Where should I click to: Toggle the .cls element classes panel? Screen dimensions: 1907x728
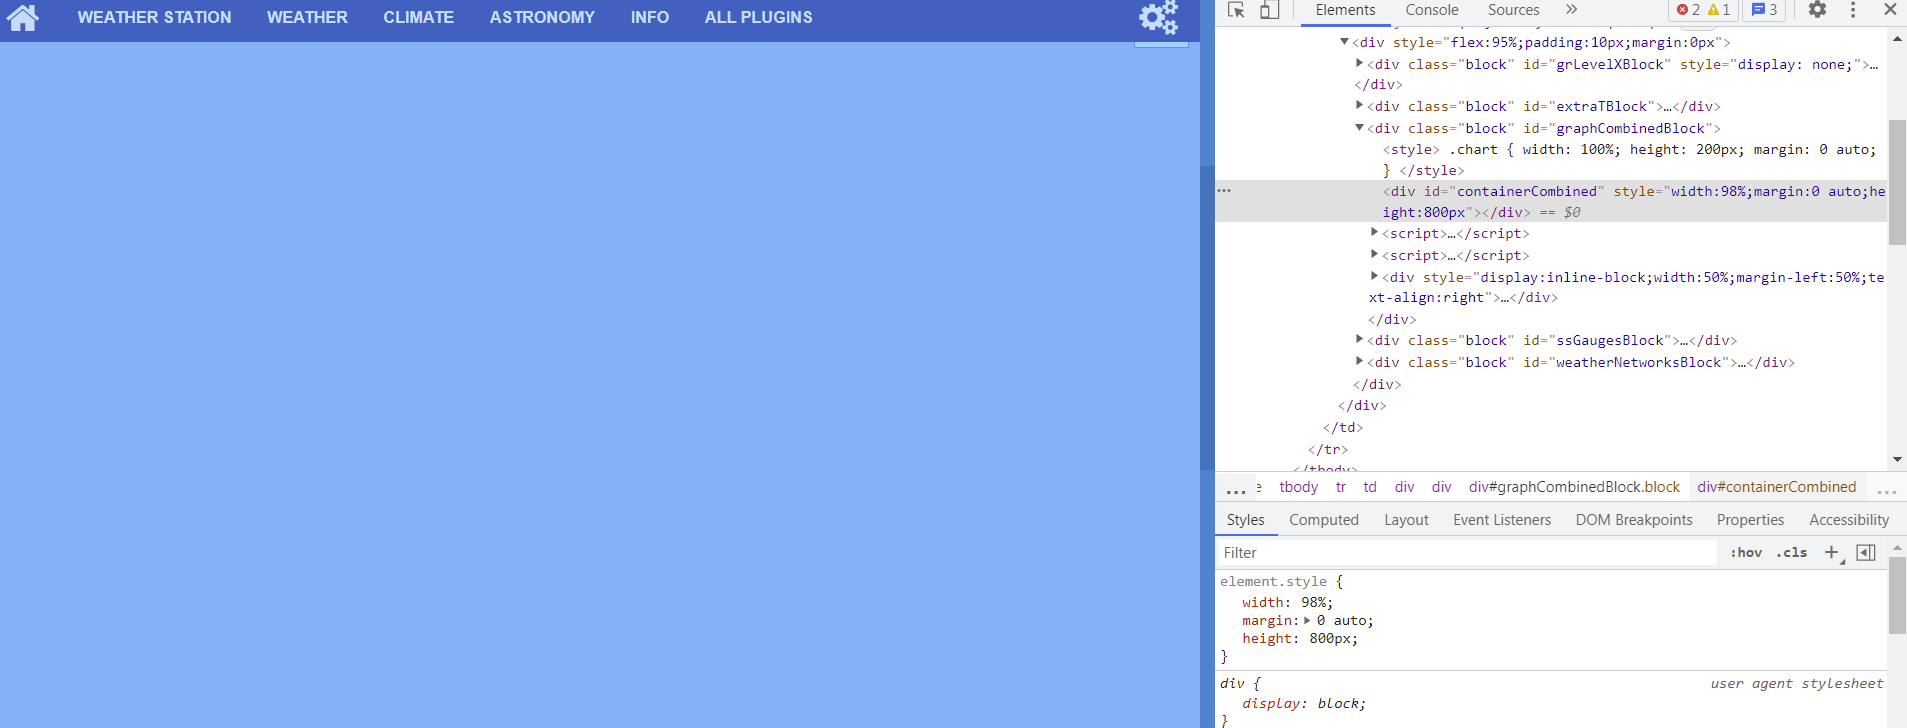(x=1791, y=553)
